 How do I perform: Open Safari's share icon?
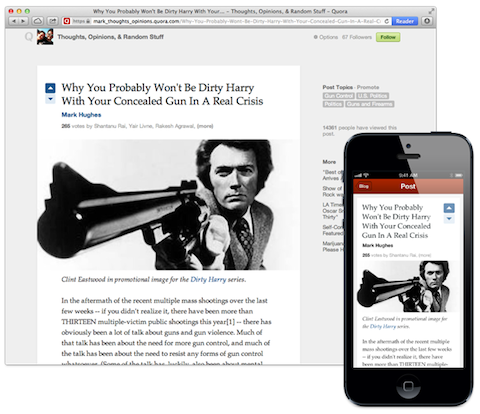point(52,21)
